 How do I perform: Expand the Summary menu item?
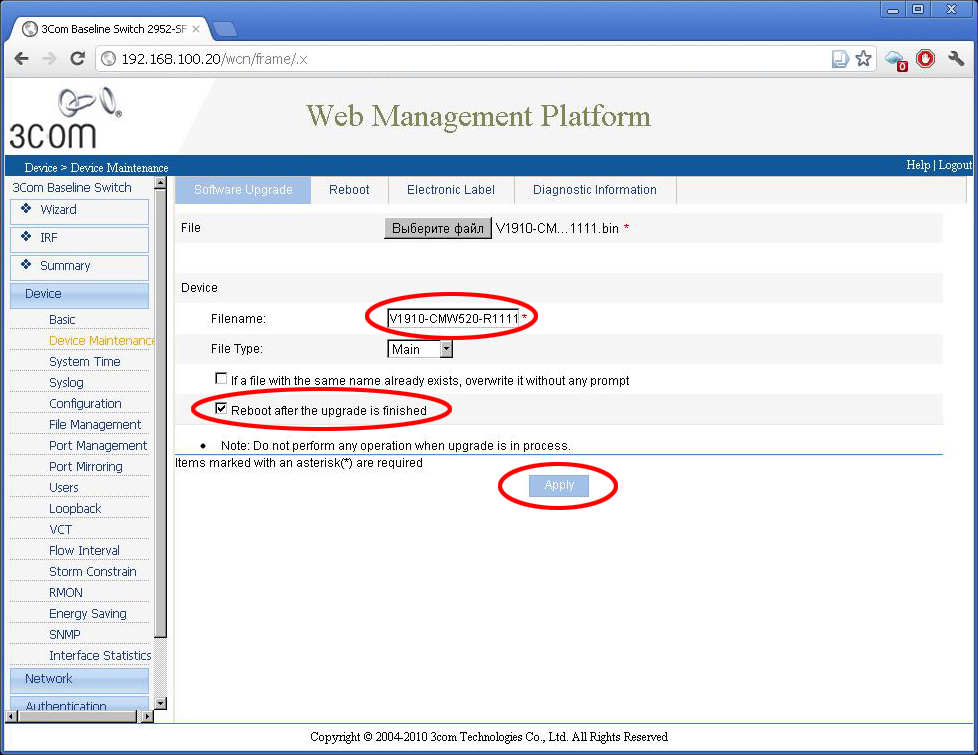click(x=79, y=267)
